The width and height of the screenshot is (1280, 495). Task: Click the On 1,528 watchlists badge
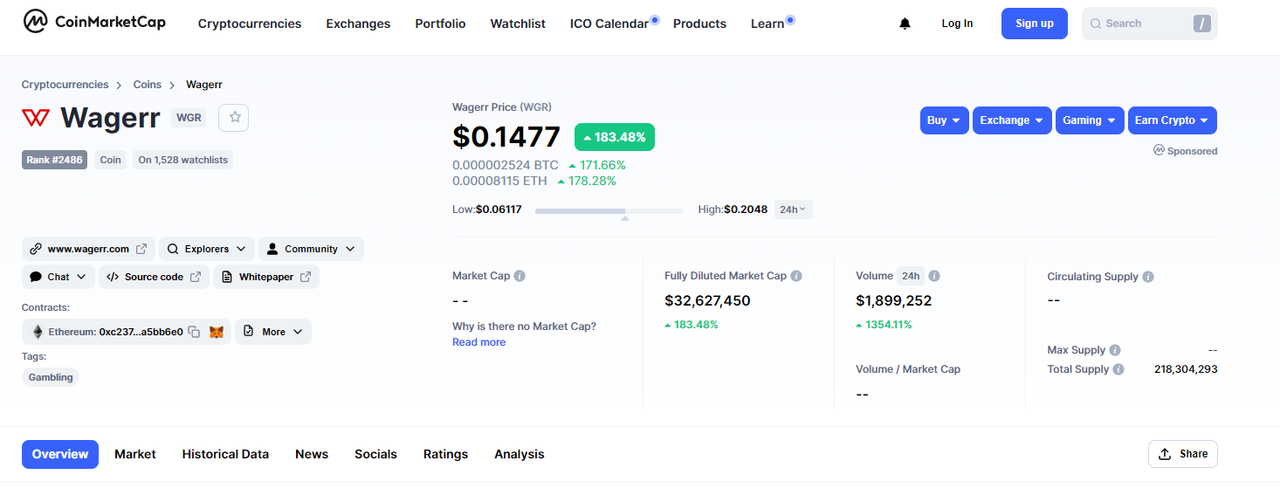[183, 160]
